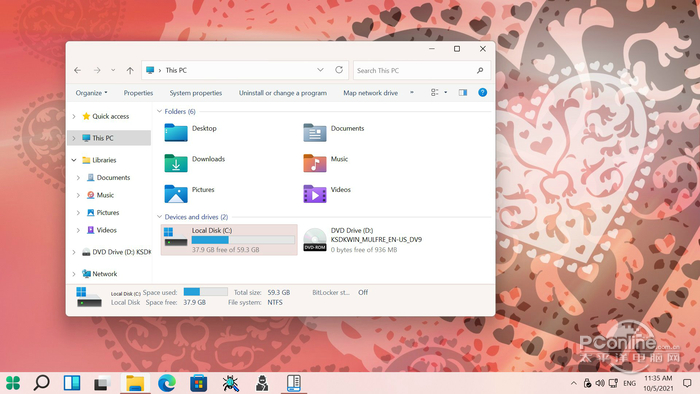Open the Organize menu
The width and height of the screenshot is (700, 394).
tap(92, 93)
